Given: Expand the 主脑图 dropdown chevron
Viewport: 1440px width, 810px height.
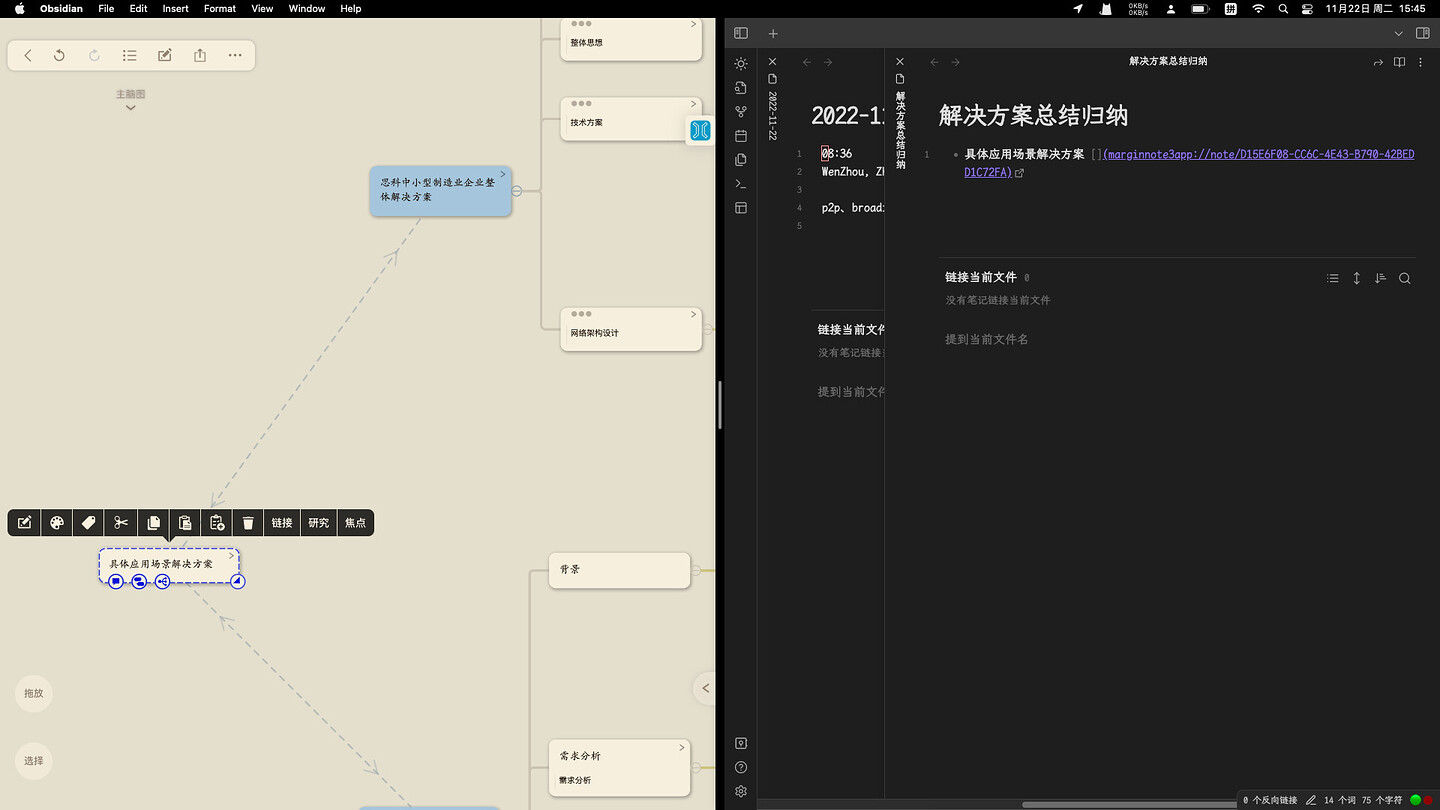Looking at the screenshot, I should pos(130,107).
